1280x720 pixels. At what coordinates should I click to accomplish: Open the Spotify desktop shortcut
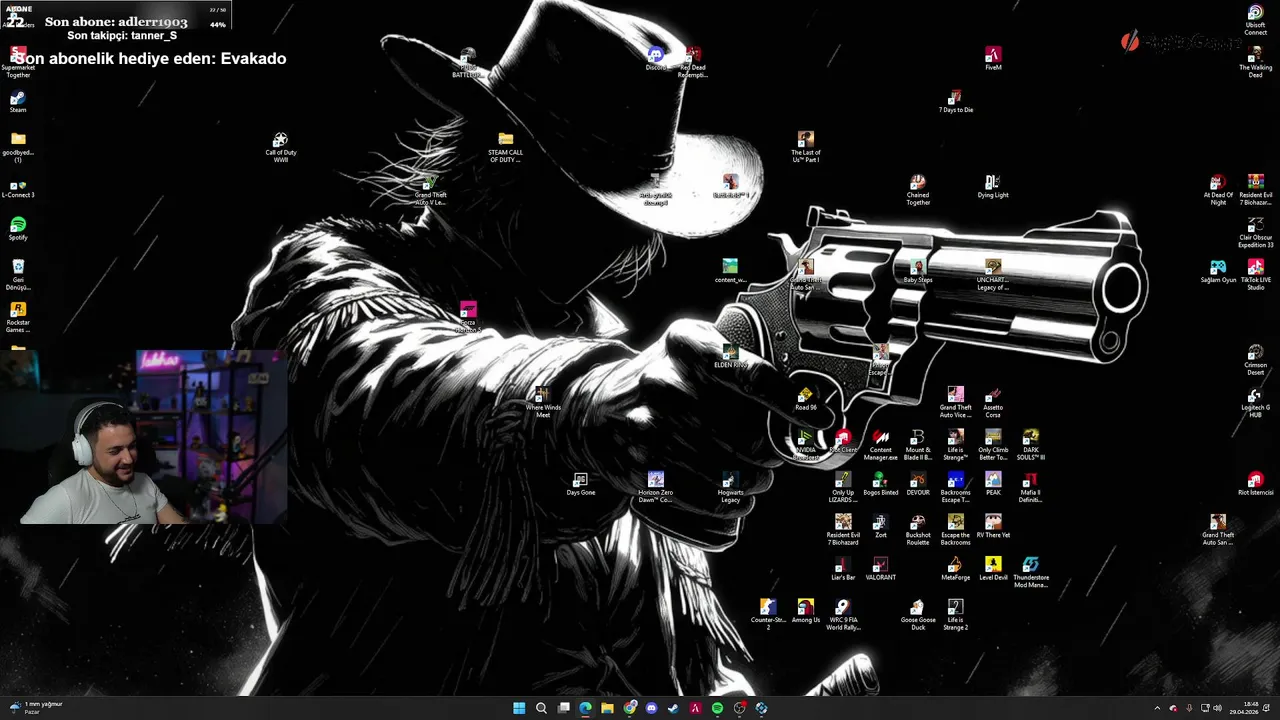tap(18, 230)
